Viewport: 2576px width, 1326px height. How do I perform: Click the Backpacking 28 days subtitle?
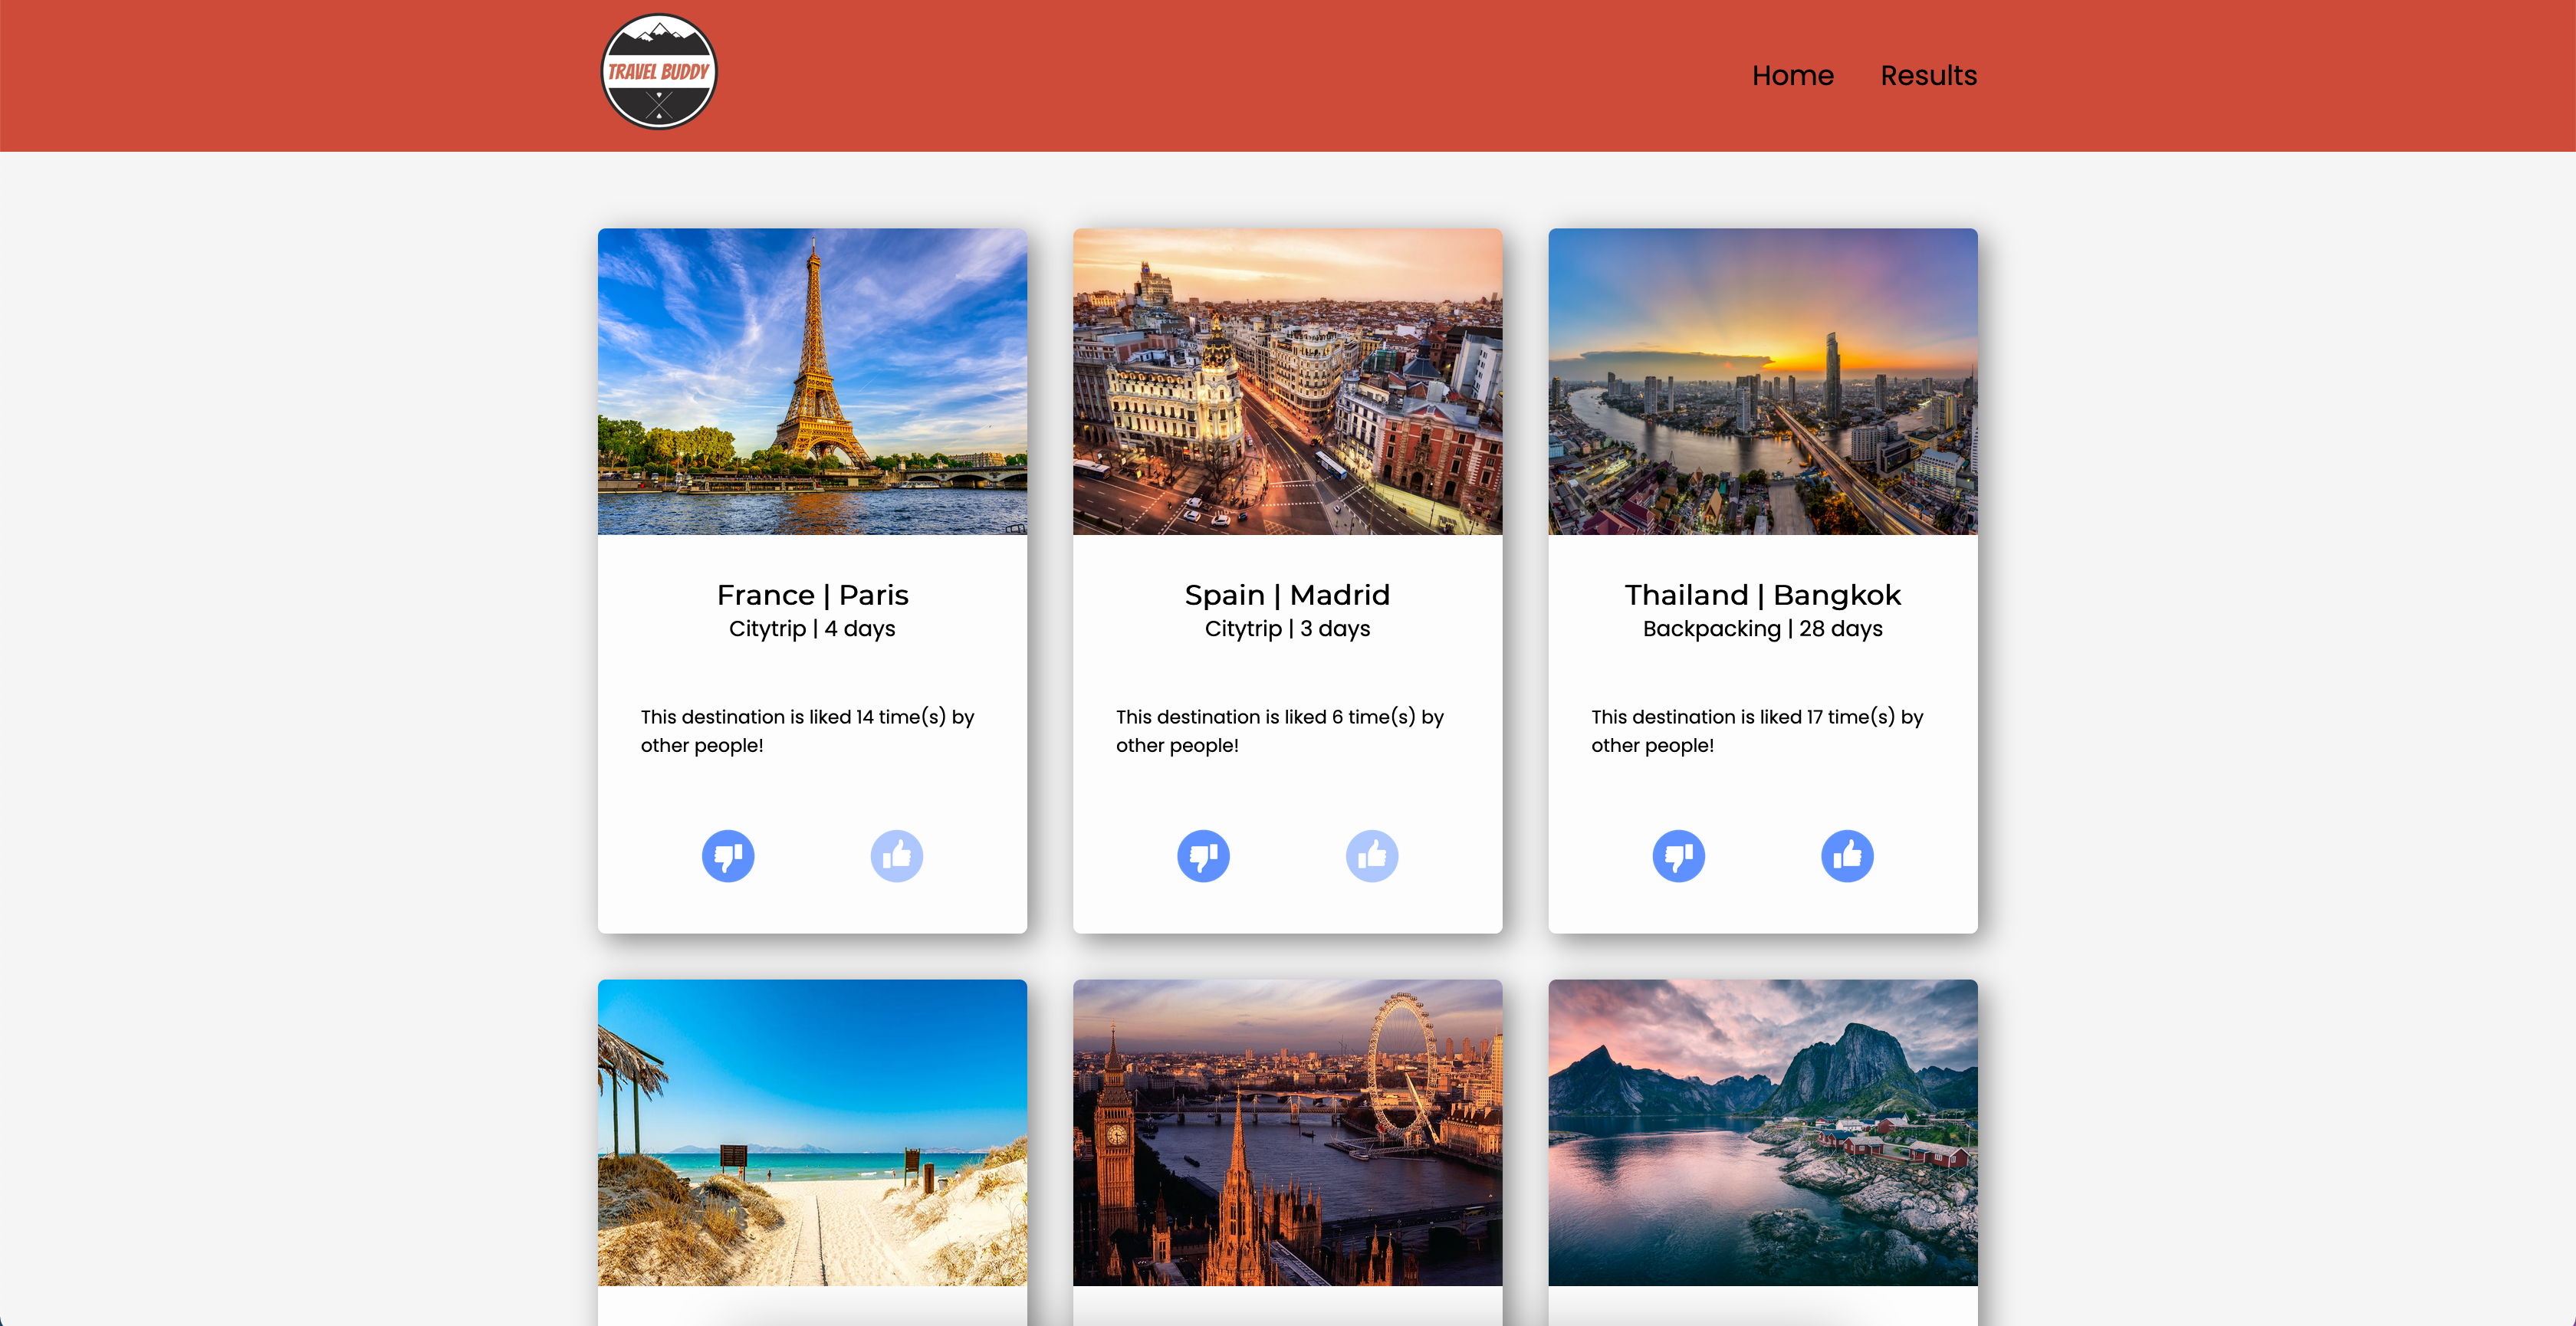(x=1762, y=629)
